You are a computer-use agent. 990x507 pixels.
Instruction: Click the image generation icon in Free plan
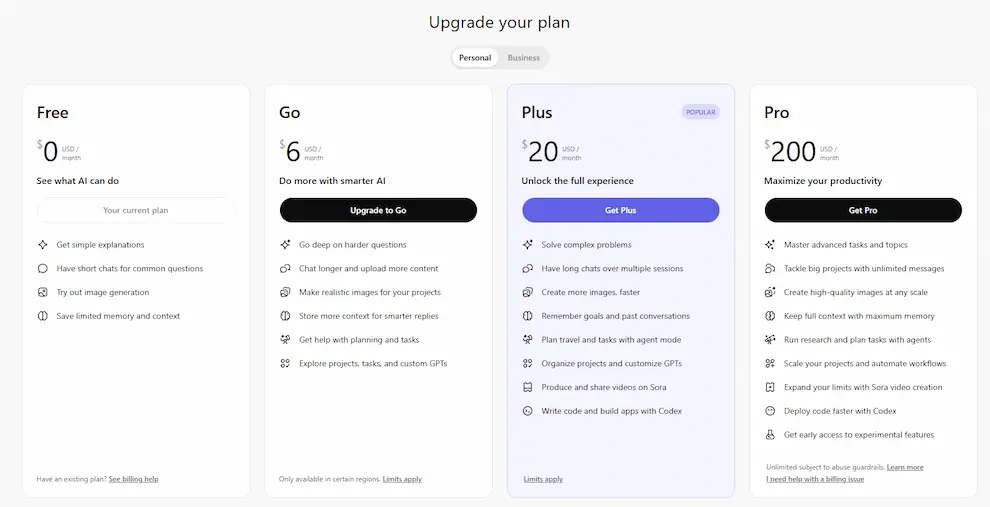click(43, 293)
